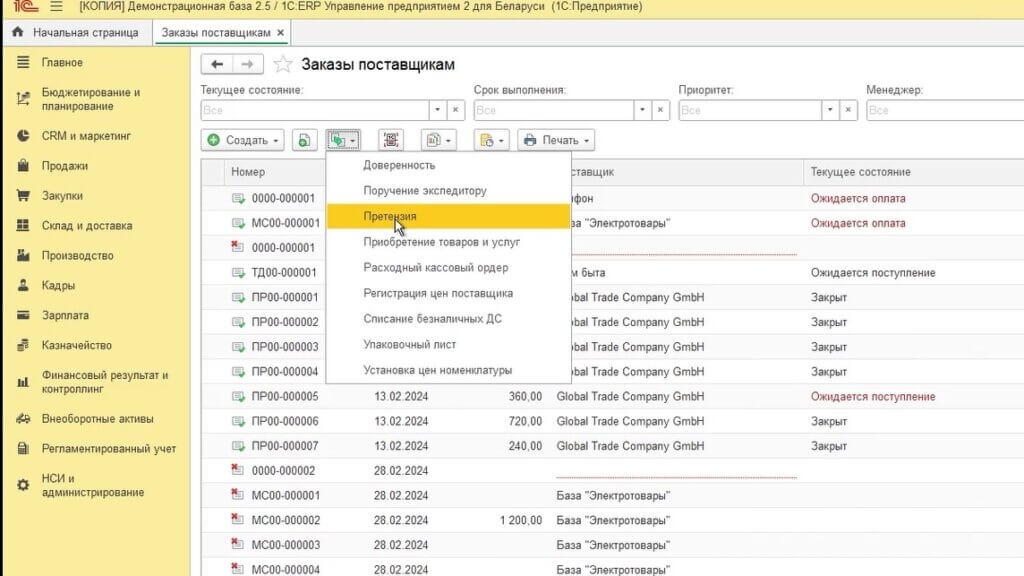Click the copy document toolbar icon
Screen dimensions: 1024x576
305,141
